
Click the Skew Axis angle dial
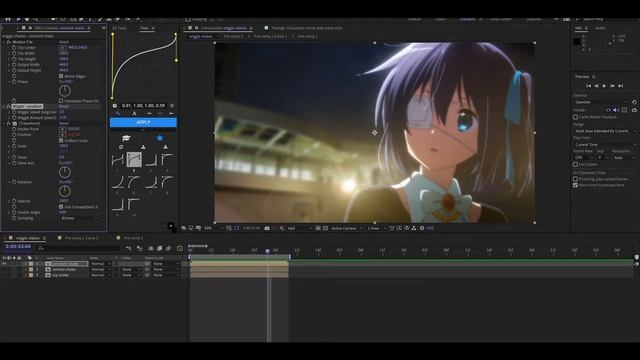65,172
